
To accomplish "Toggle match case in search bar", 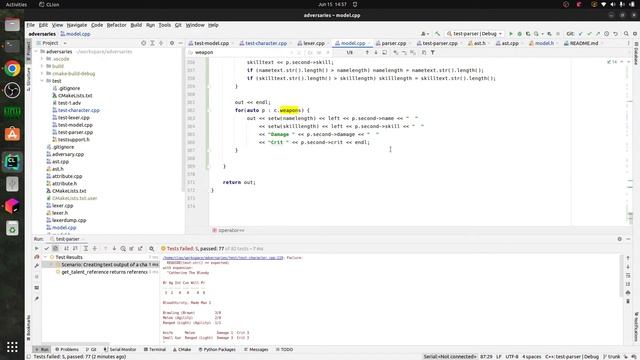I will [x=310, y=52].
